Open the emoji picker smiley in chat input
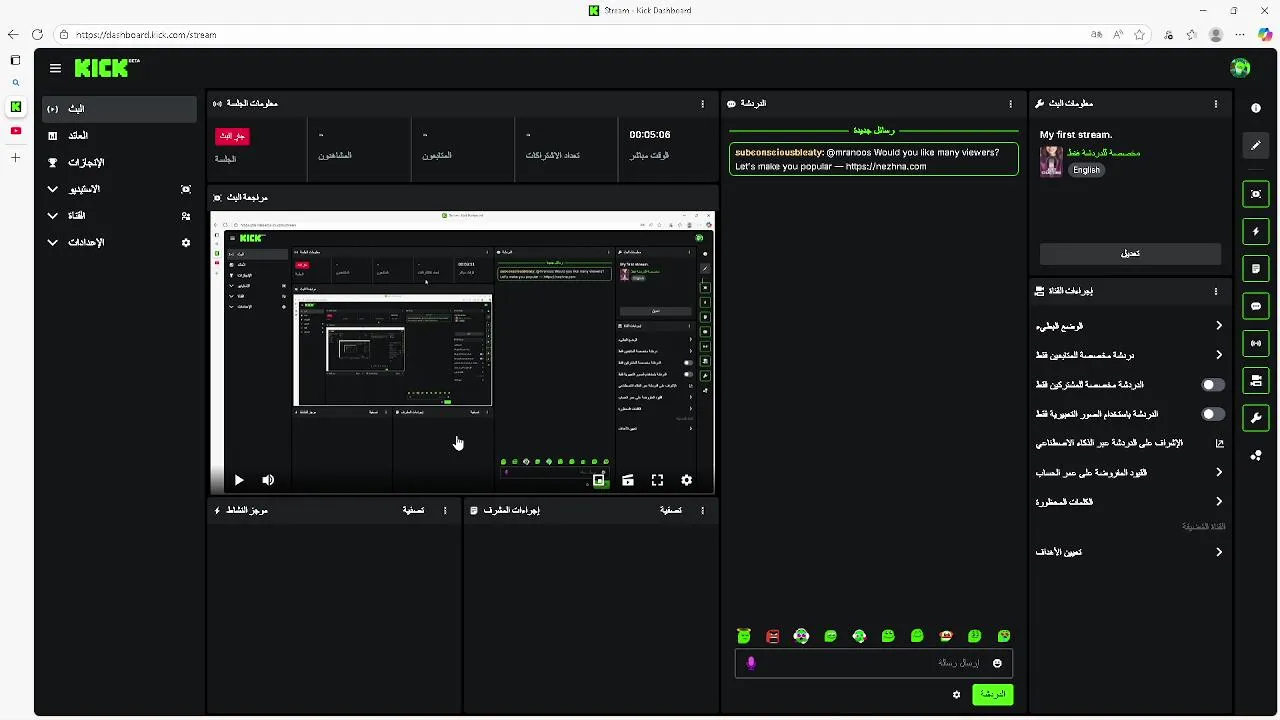 pos(997,663)
